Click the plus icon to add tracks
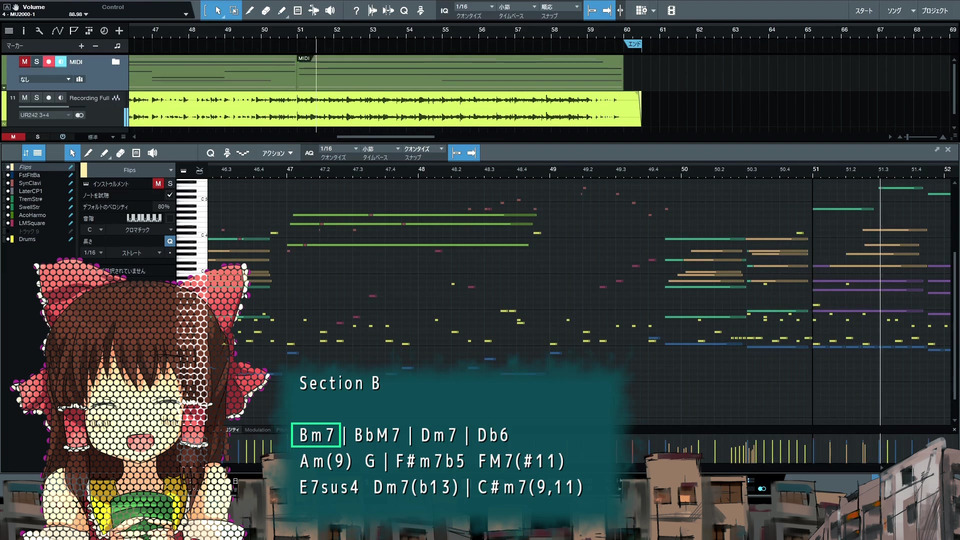 [119, 30]
